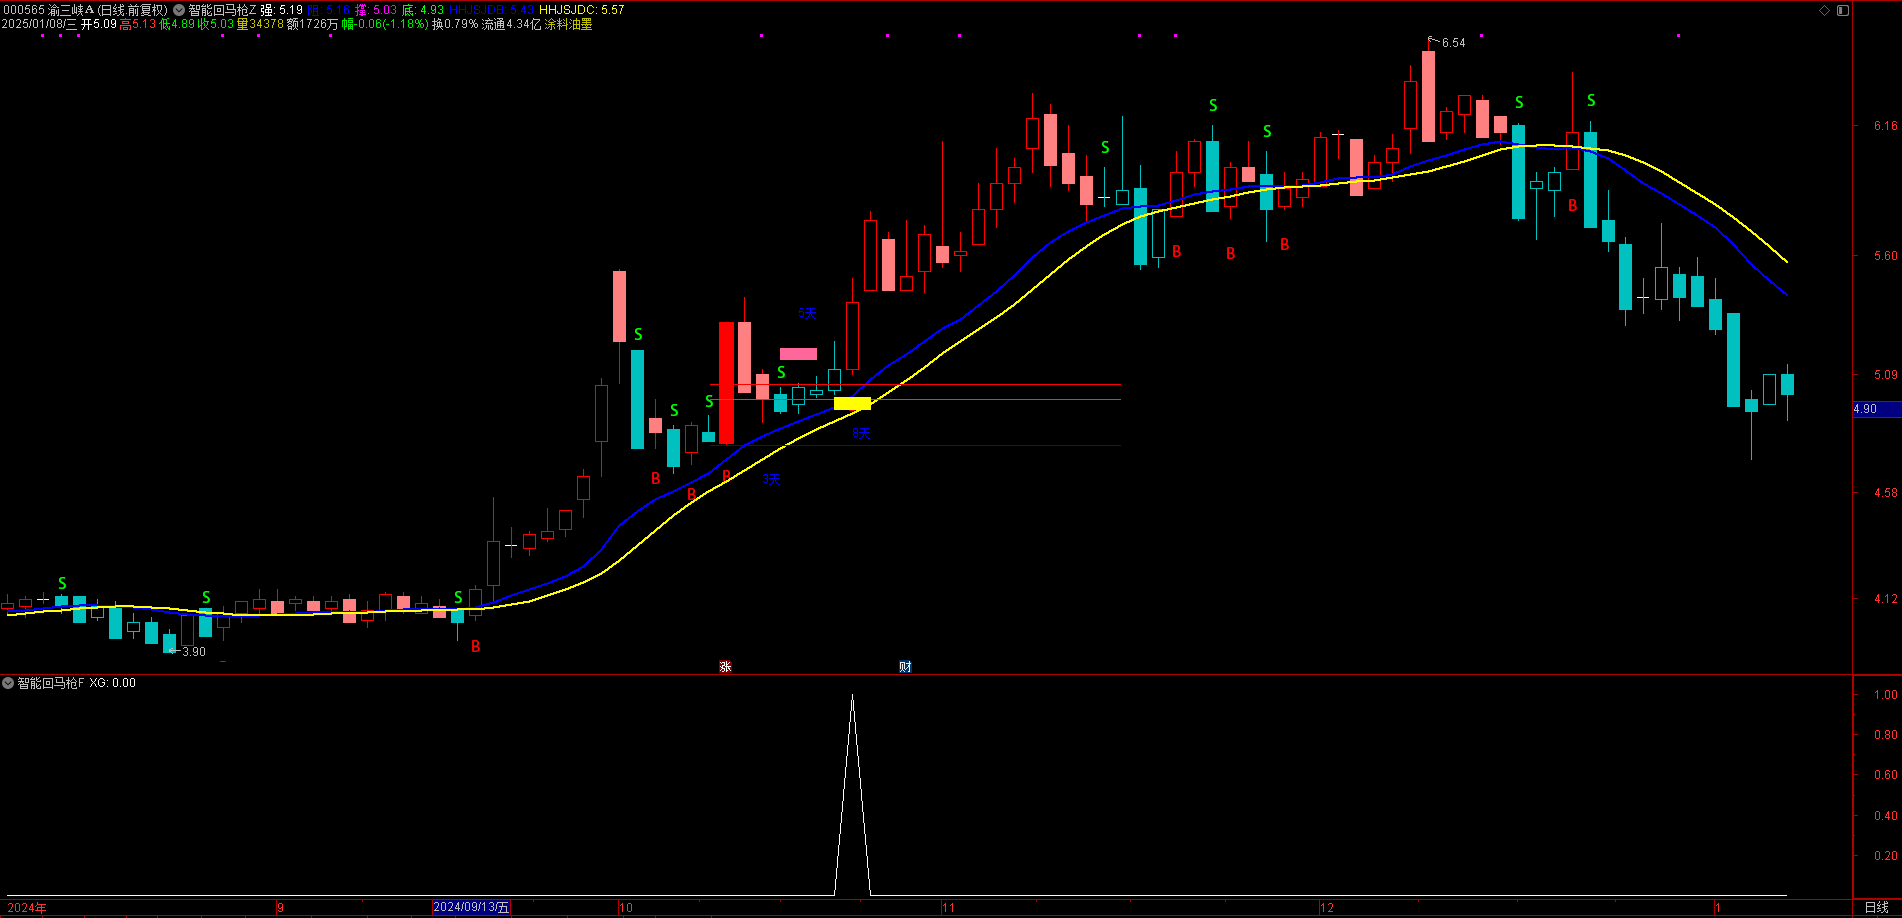Click the blue 财 financial event marker
Image resolution: width=1902 pixels, height=918 pixels.
(905, 666)
